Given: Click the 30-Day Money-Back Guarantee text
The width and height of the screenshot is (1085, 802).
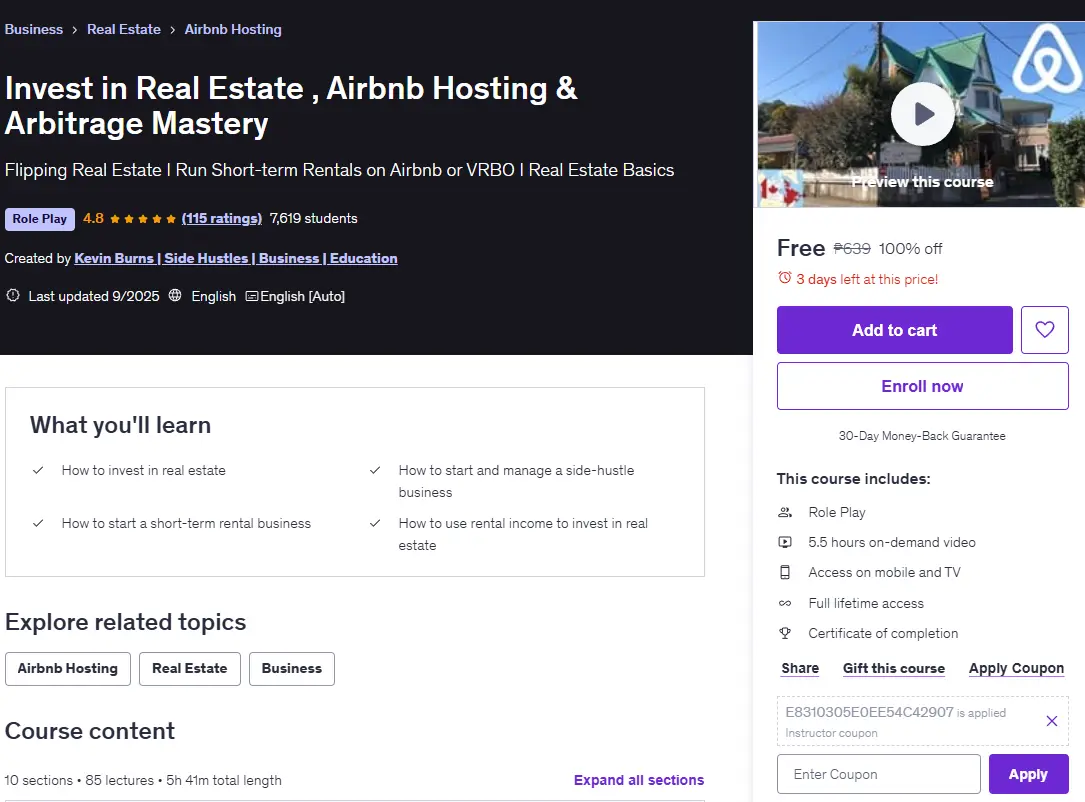Looking at the screenshot, I should click(x=922, y=436).
